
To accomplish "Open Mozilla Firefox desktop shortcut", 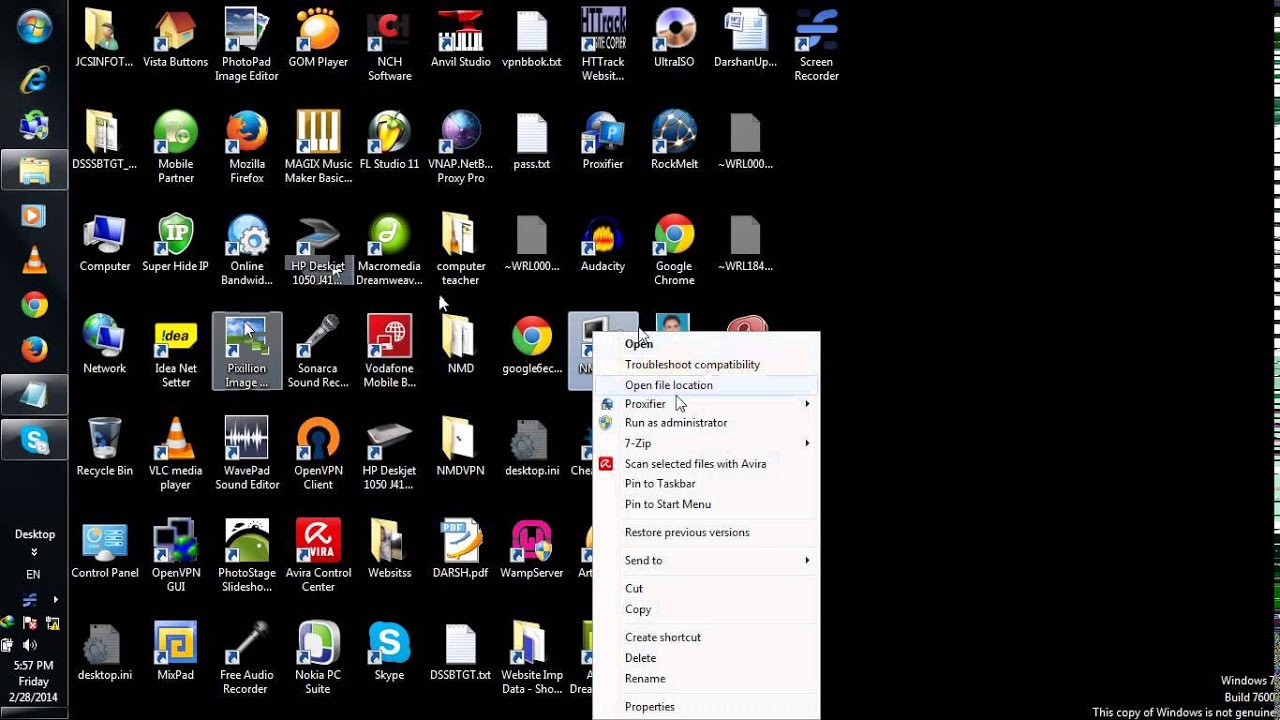I will coord(247,147).
